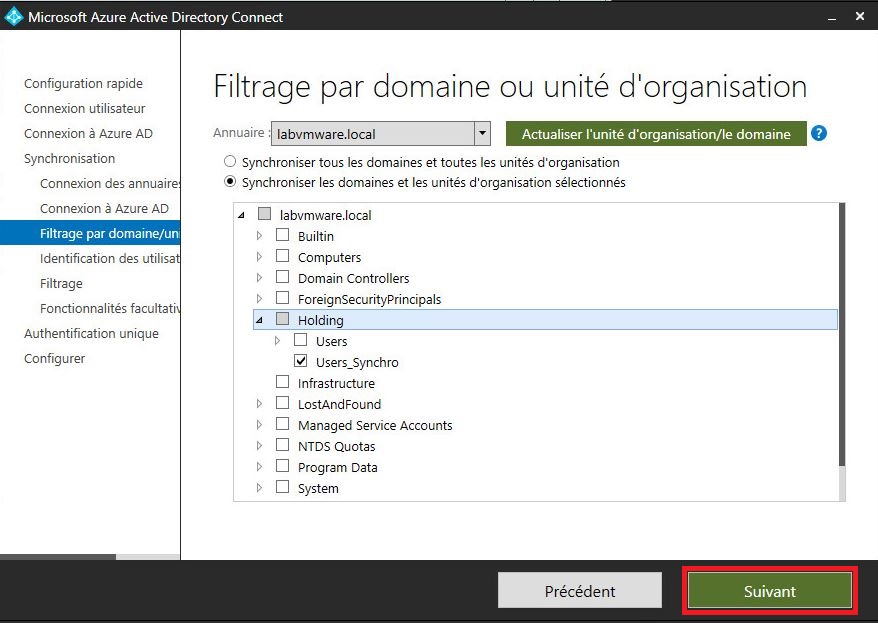Select 'Synchroniser les domaines sélectionnés' radio option
The width and height of the screenshot is (878, 623).
click(230, 182)
